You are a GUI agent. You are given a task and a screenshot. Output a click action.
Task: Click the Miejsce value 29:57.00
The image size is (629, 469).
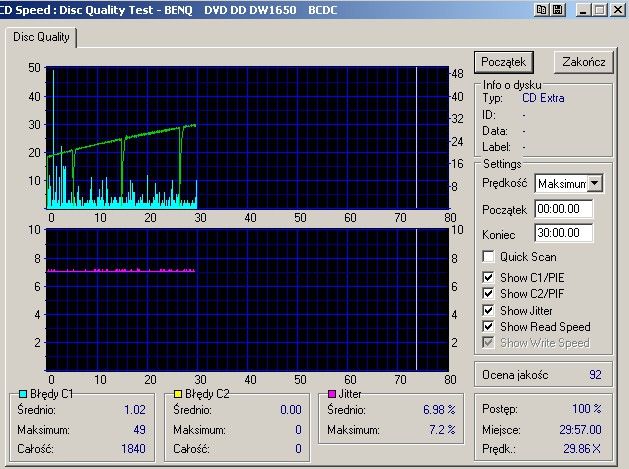tap(580, 430)
